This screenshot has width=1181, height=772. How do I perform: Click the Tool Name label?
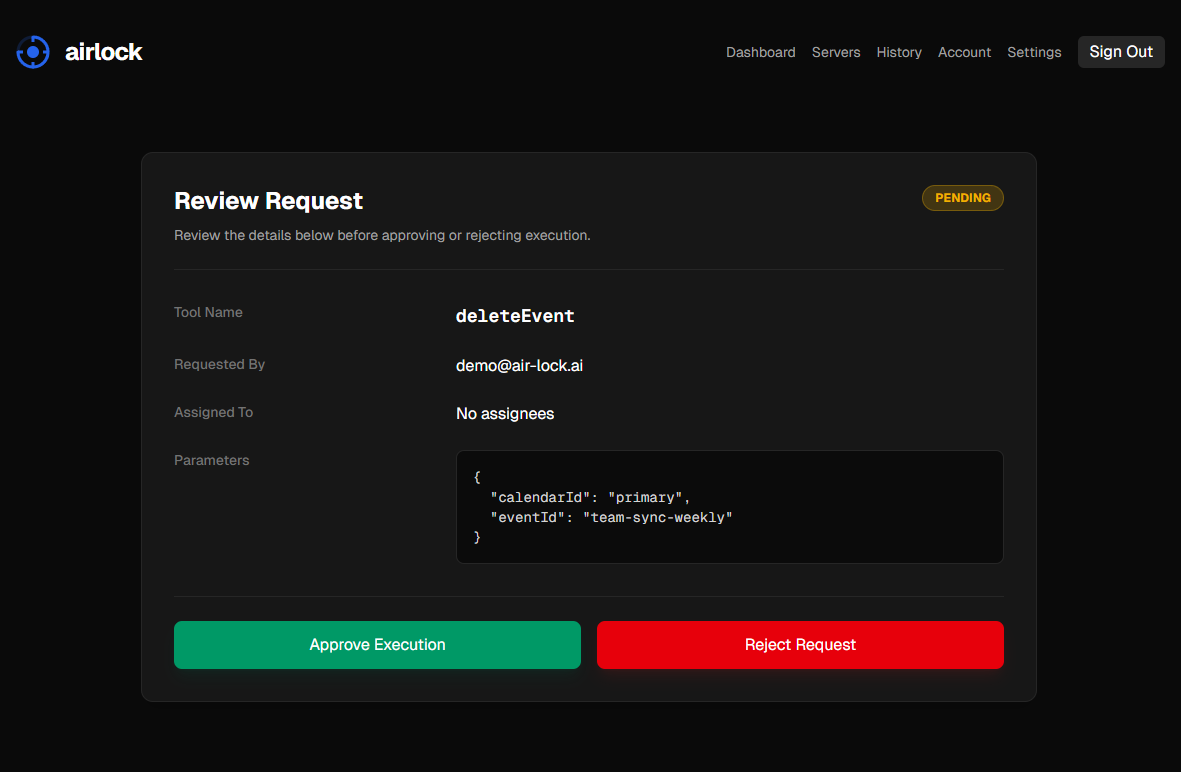(x=208, y=312)
